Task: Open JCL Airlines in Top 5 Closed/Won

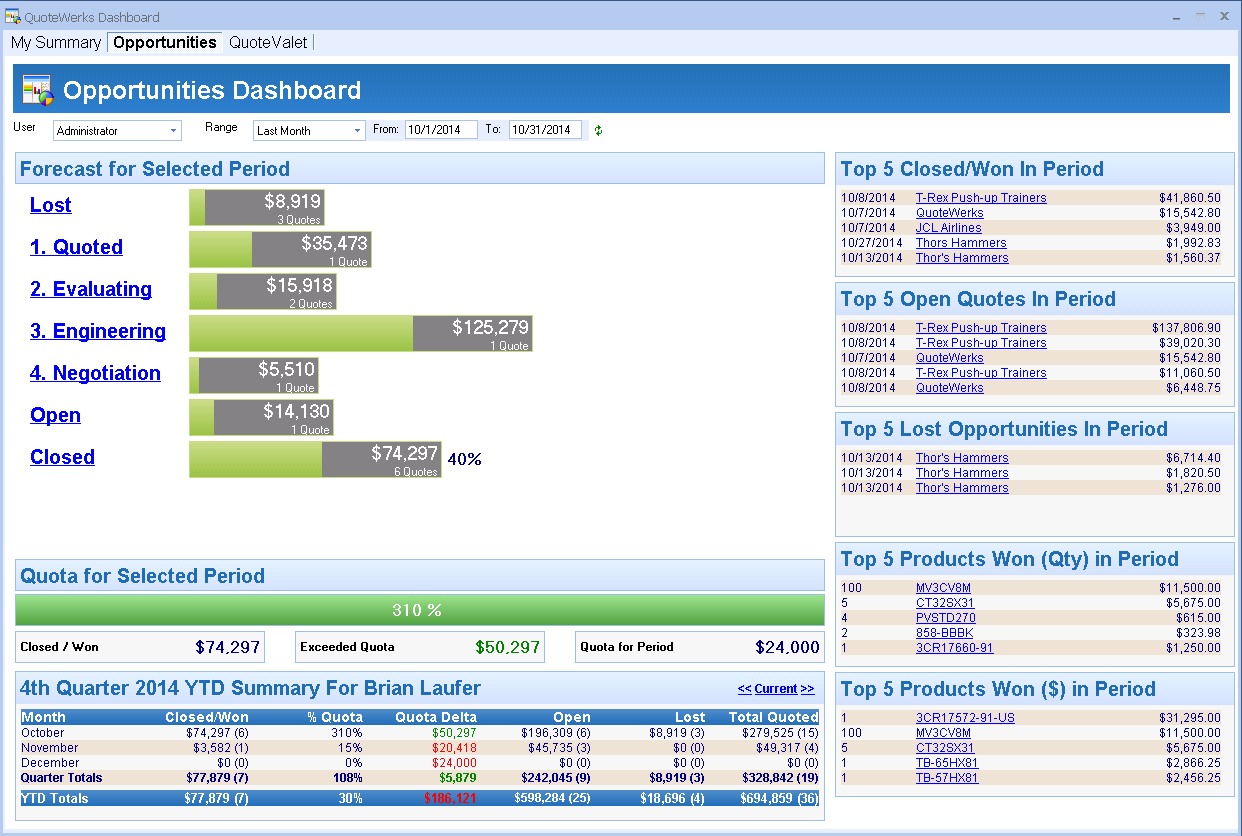Action: 948,228
